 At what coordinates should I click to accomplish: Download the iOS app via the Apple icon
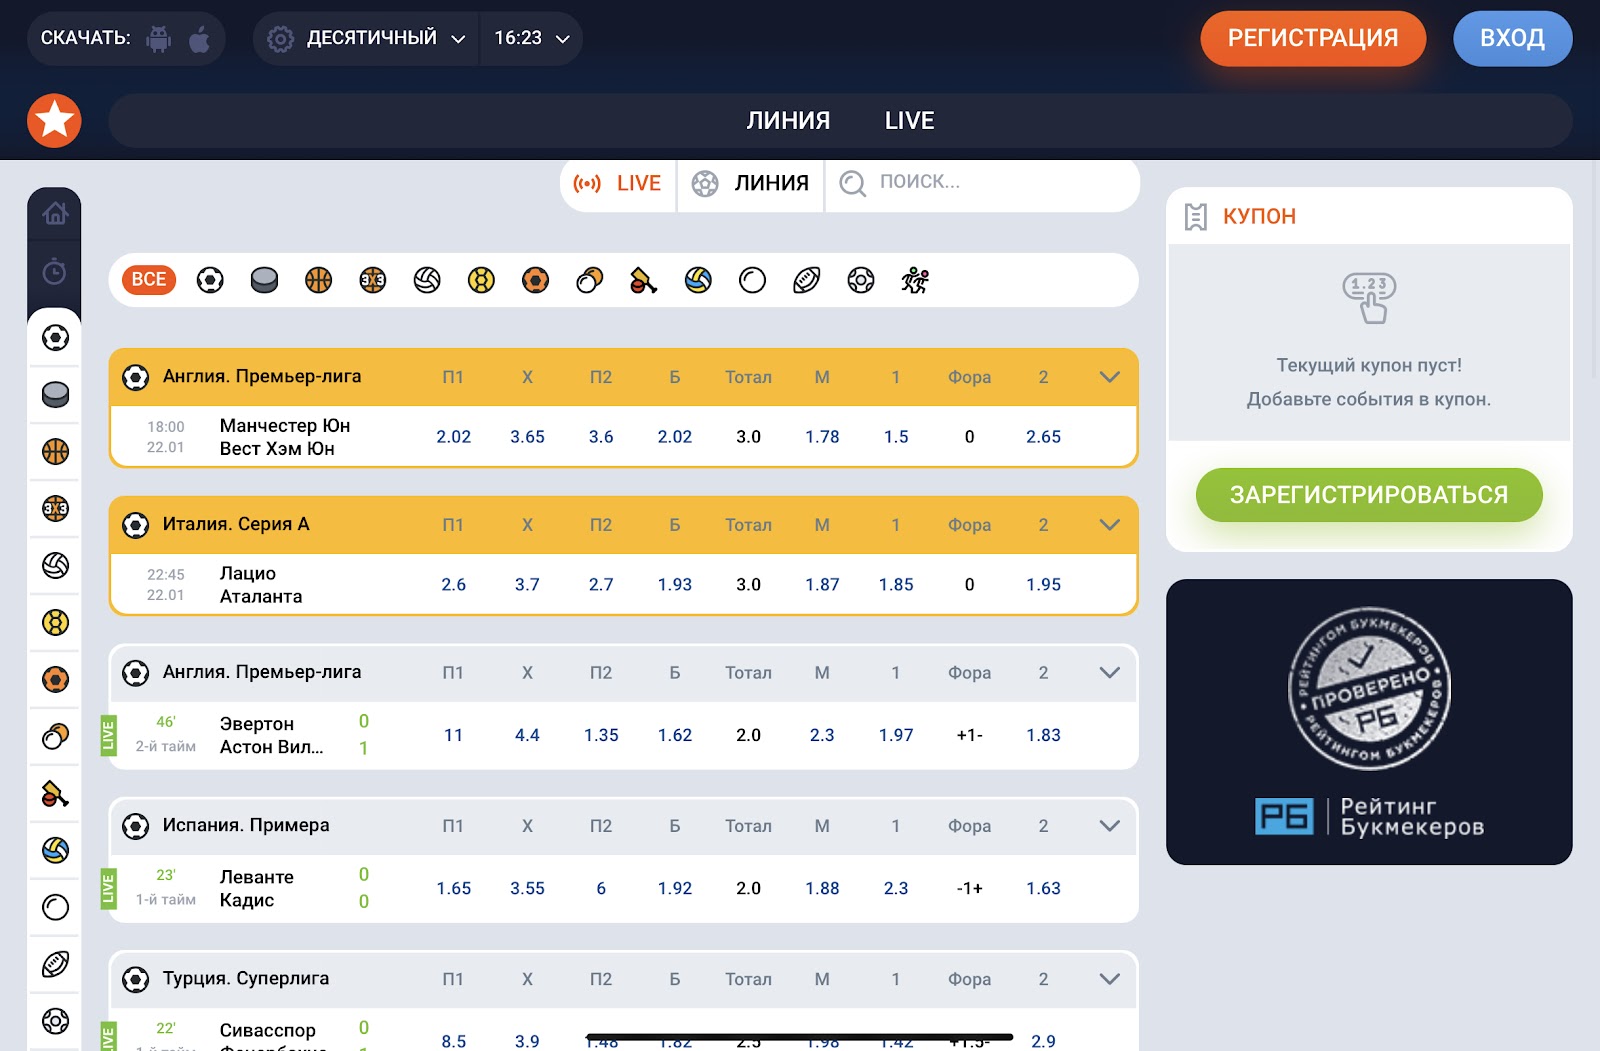[200, 39]
